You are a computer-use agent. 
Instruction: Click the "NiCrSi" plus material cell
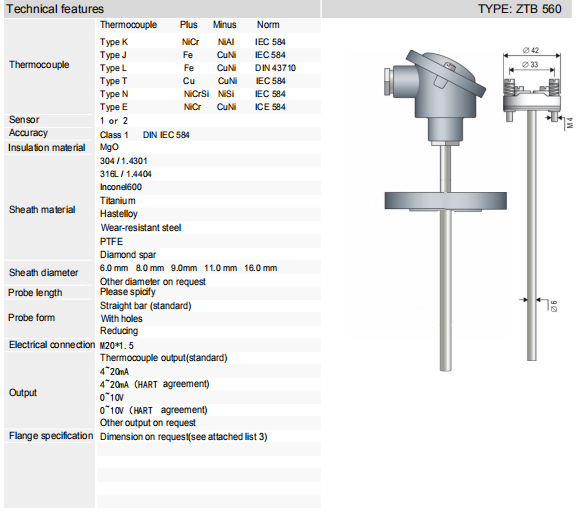(x=196, y=94)
